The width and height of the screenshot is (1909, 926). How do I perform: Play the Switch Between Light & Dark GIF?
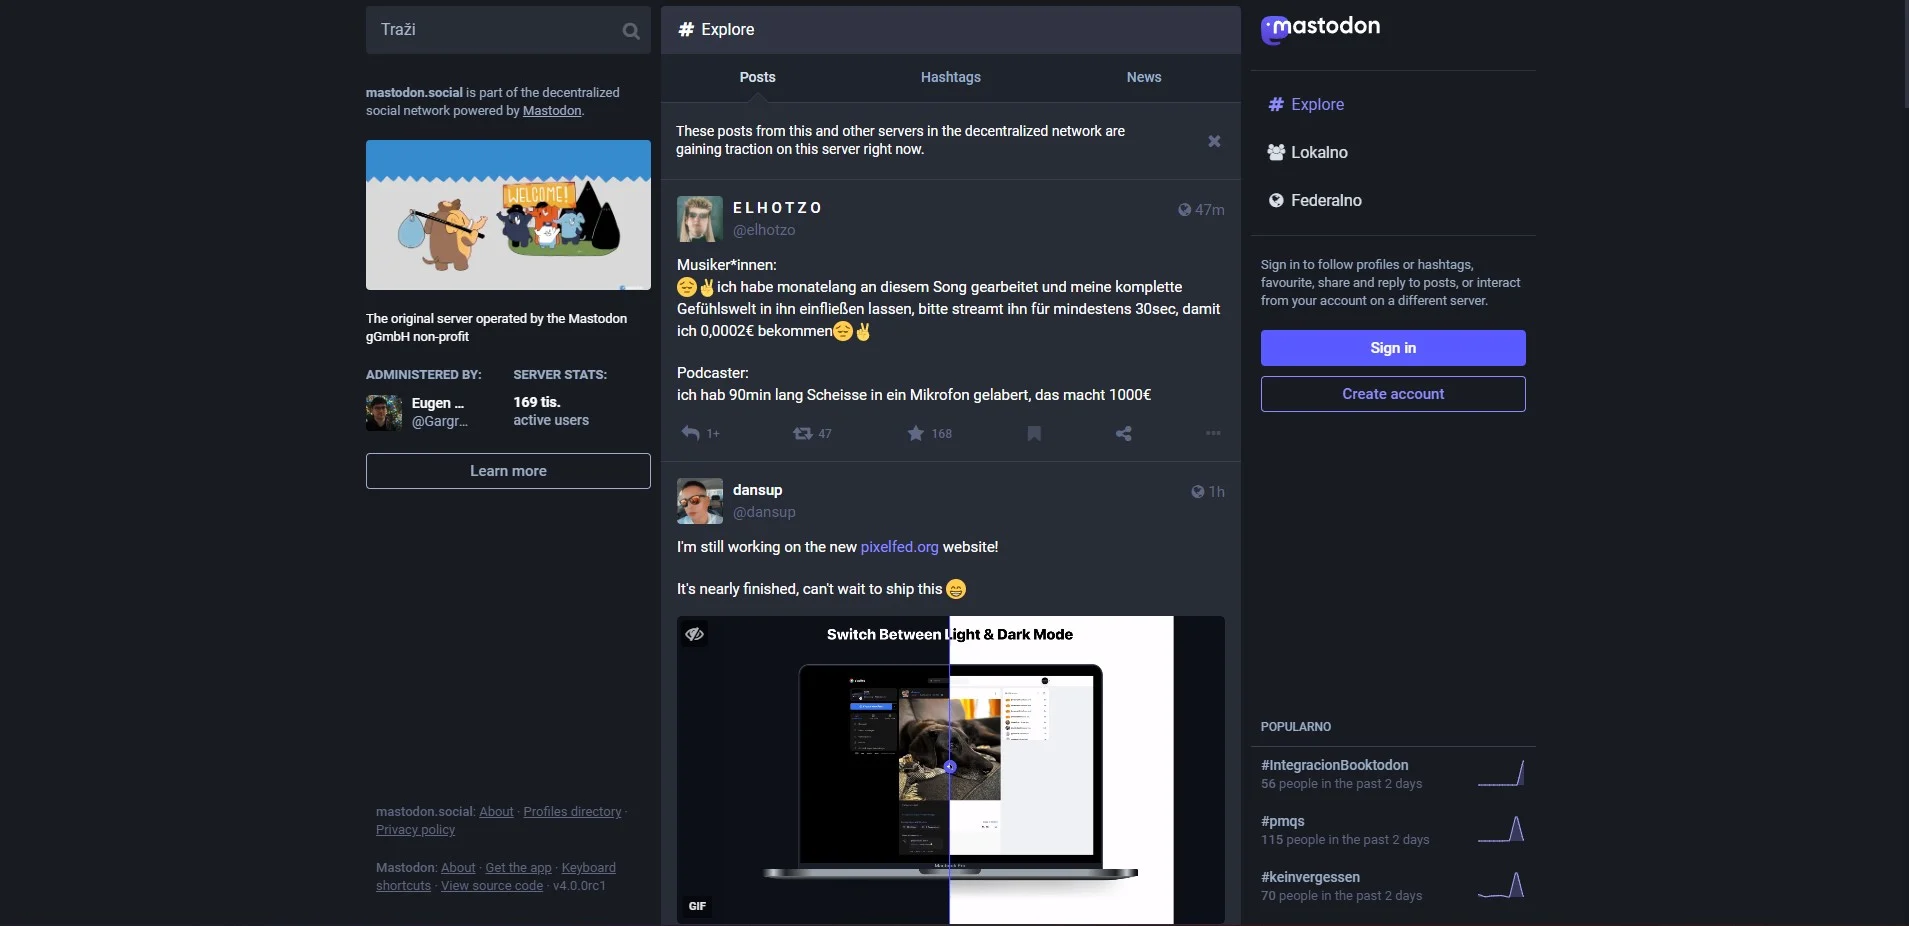point(950,770)
